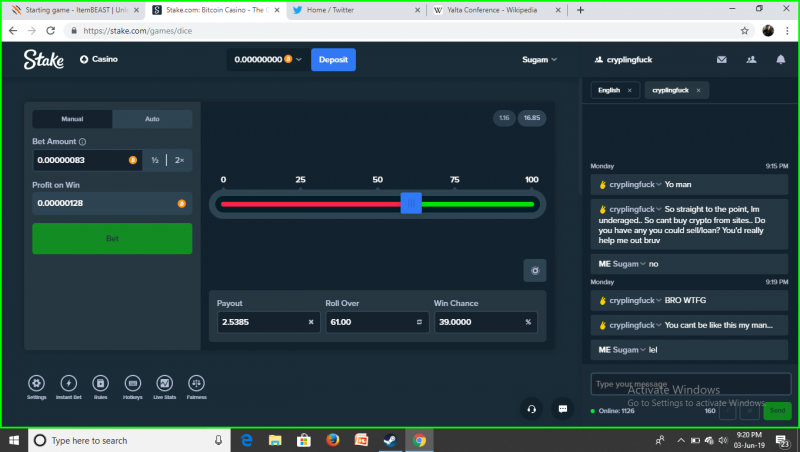Open the Hotkeys keyboard icon

click(x=133, y=383)
